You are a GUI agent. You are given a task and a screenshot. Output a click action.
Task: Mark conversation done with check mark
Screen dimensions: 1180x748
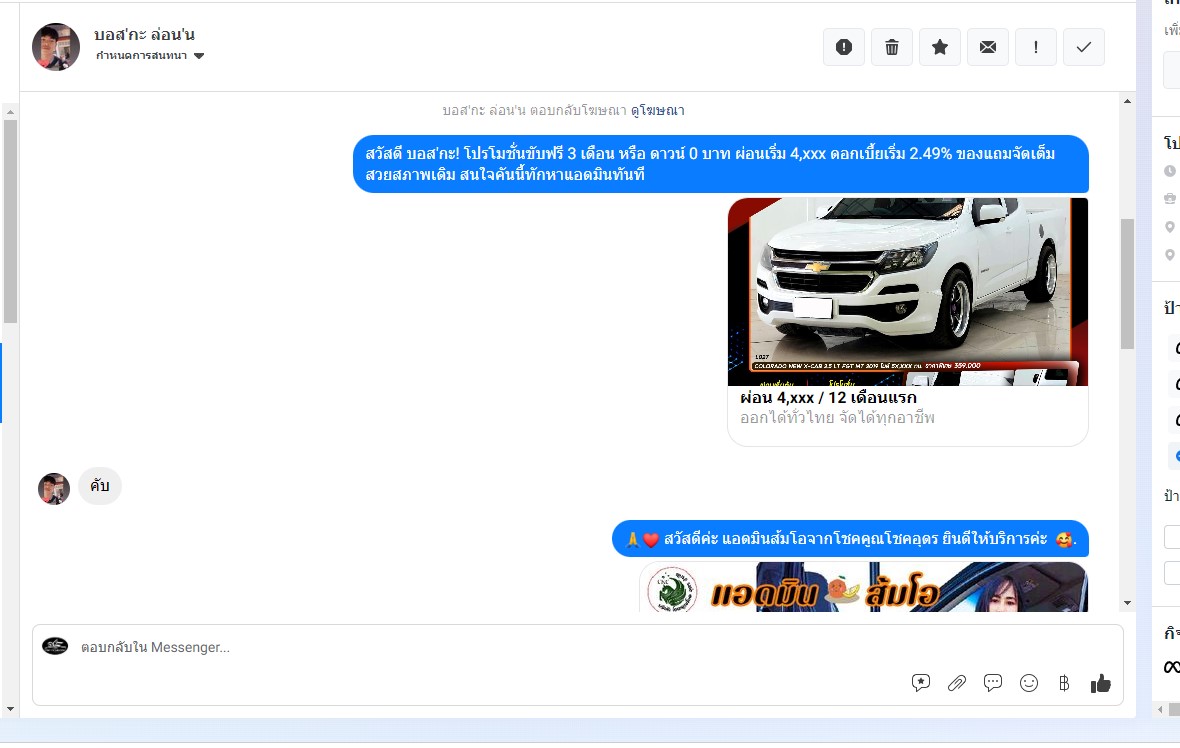pyautogui.click(x=1084, y=47)
